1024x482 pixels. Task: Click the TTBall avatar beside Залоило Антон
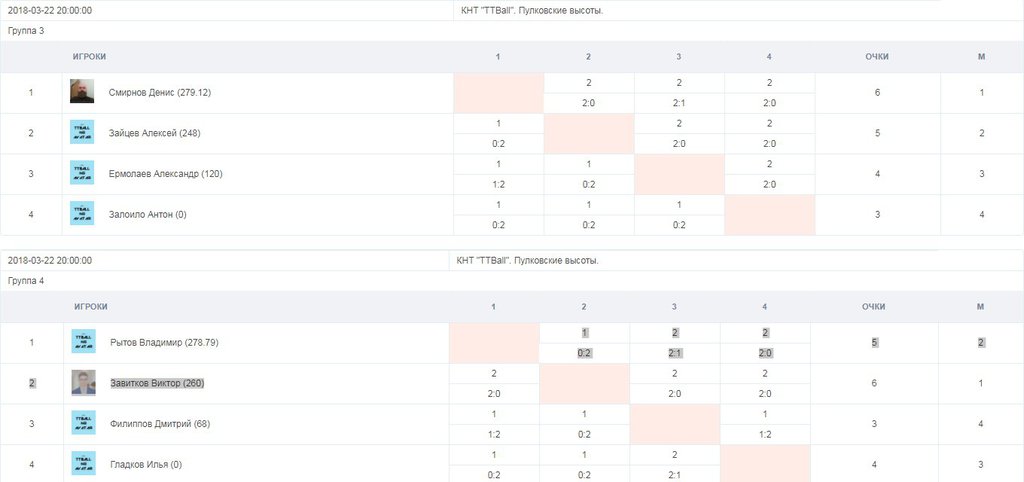[x=82, y=214]
